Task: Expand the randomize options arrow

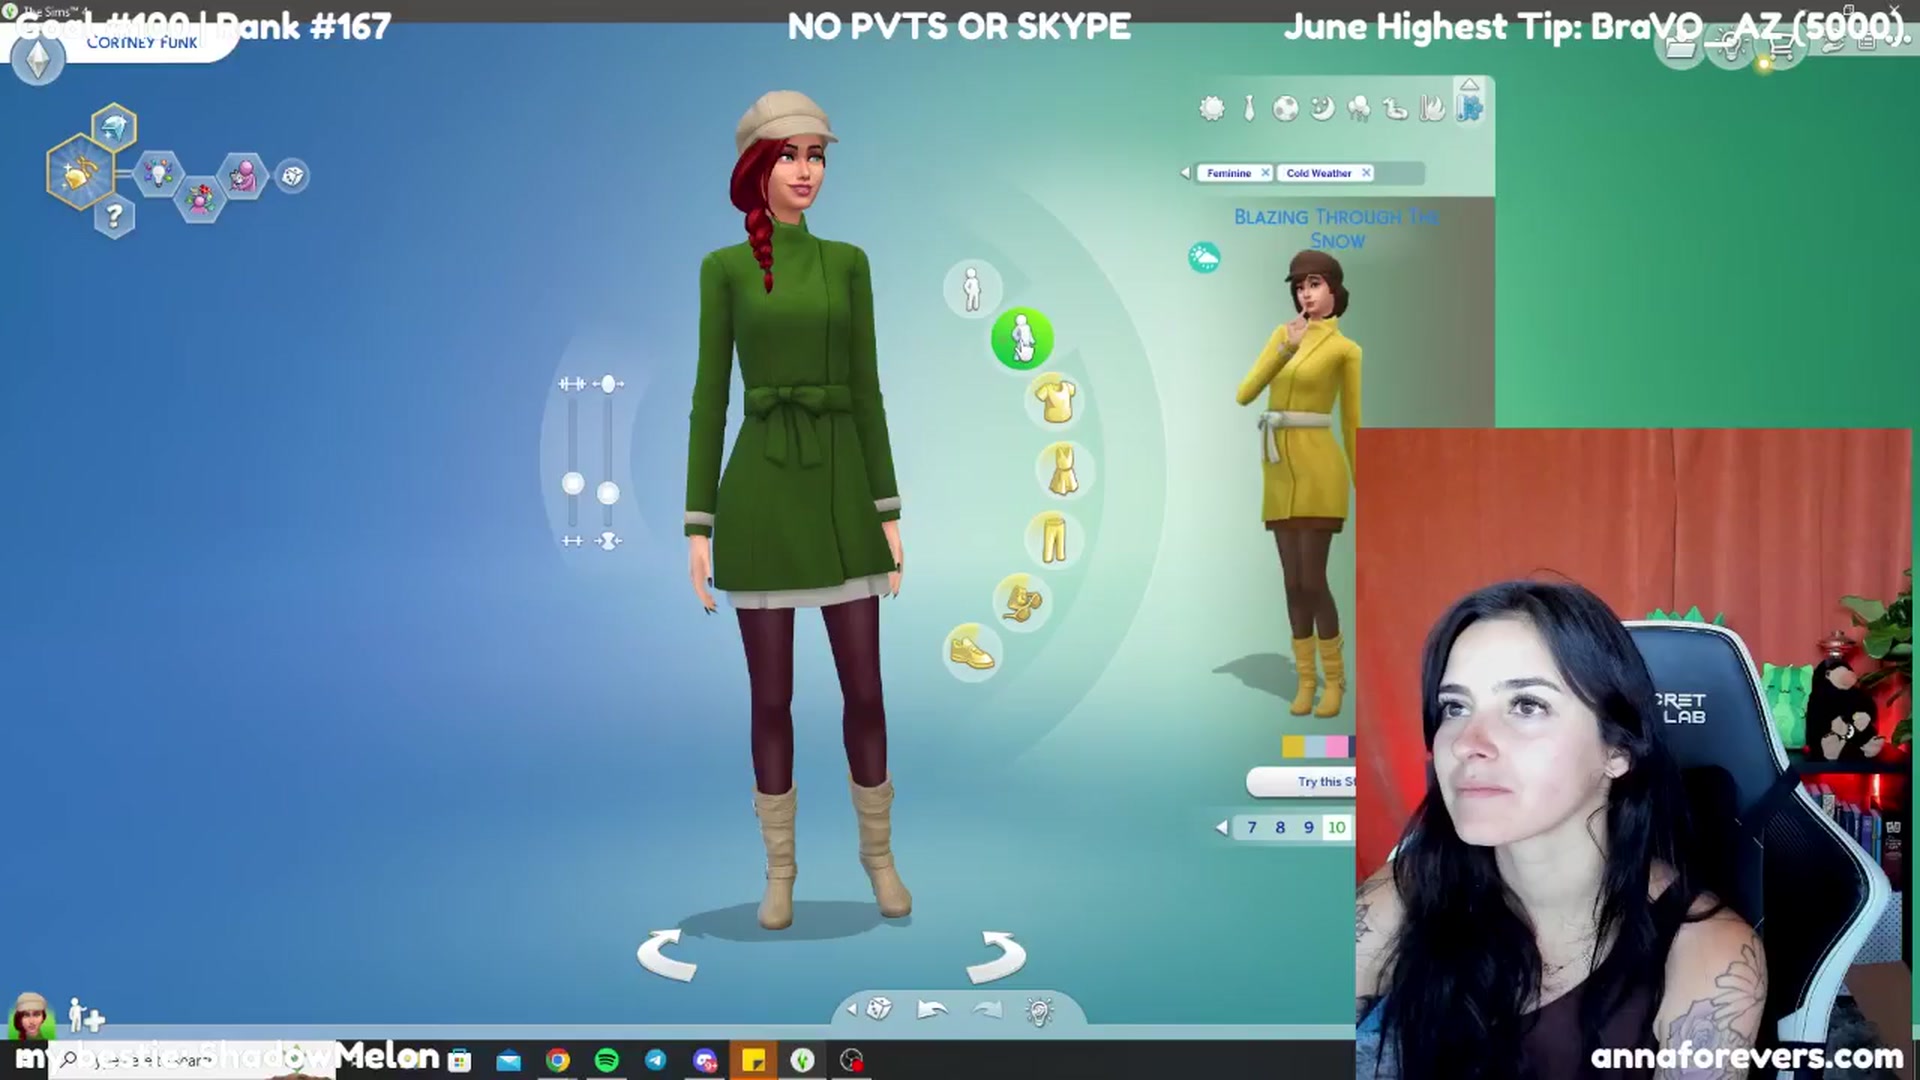Action: [852, 1009]
